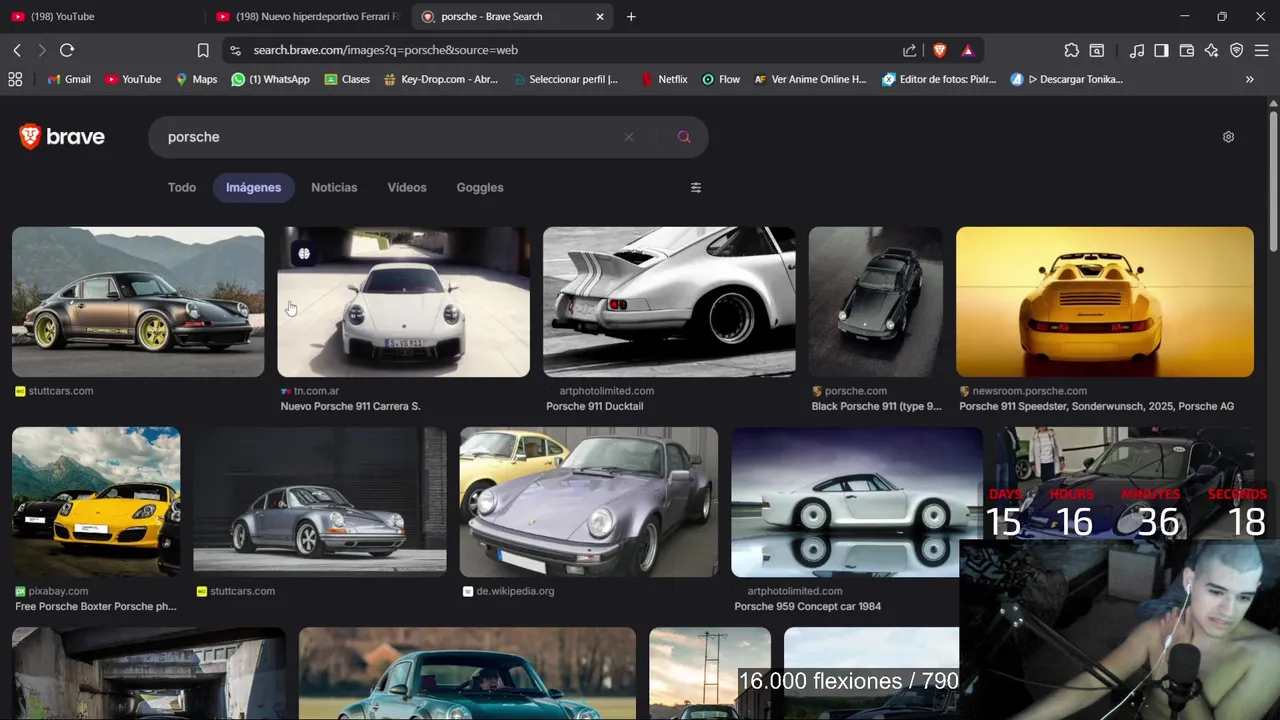
Task: Open the Key-Drop.com bookmark
Action: [x=441, y=79]
